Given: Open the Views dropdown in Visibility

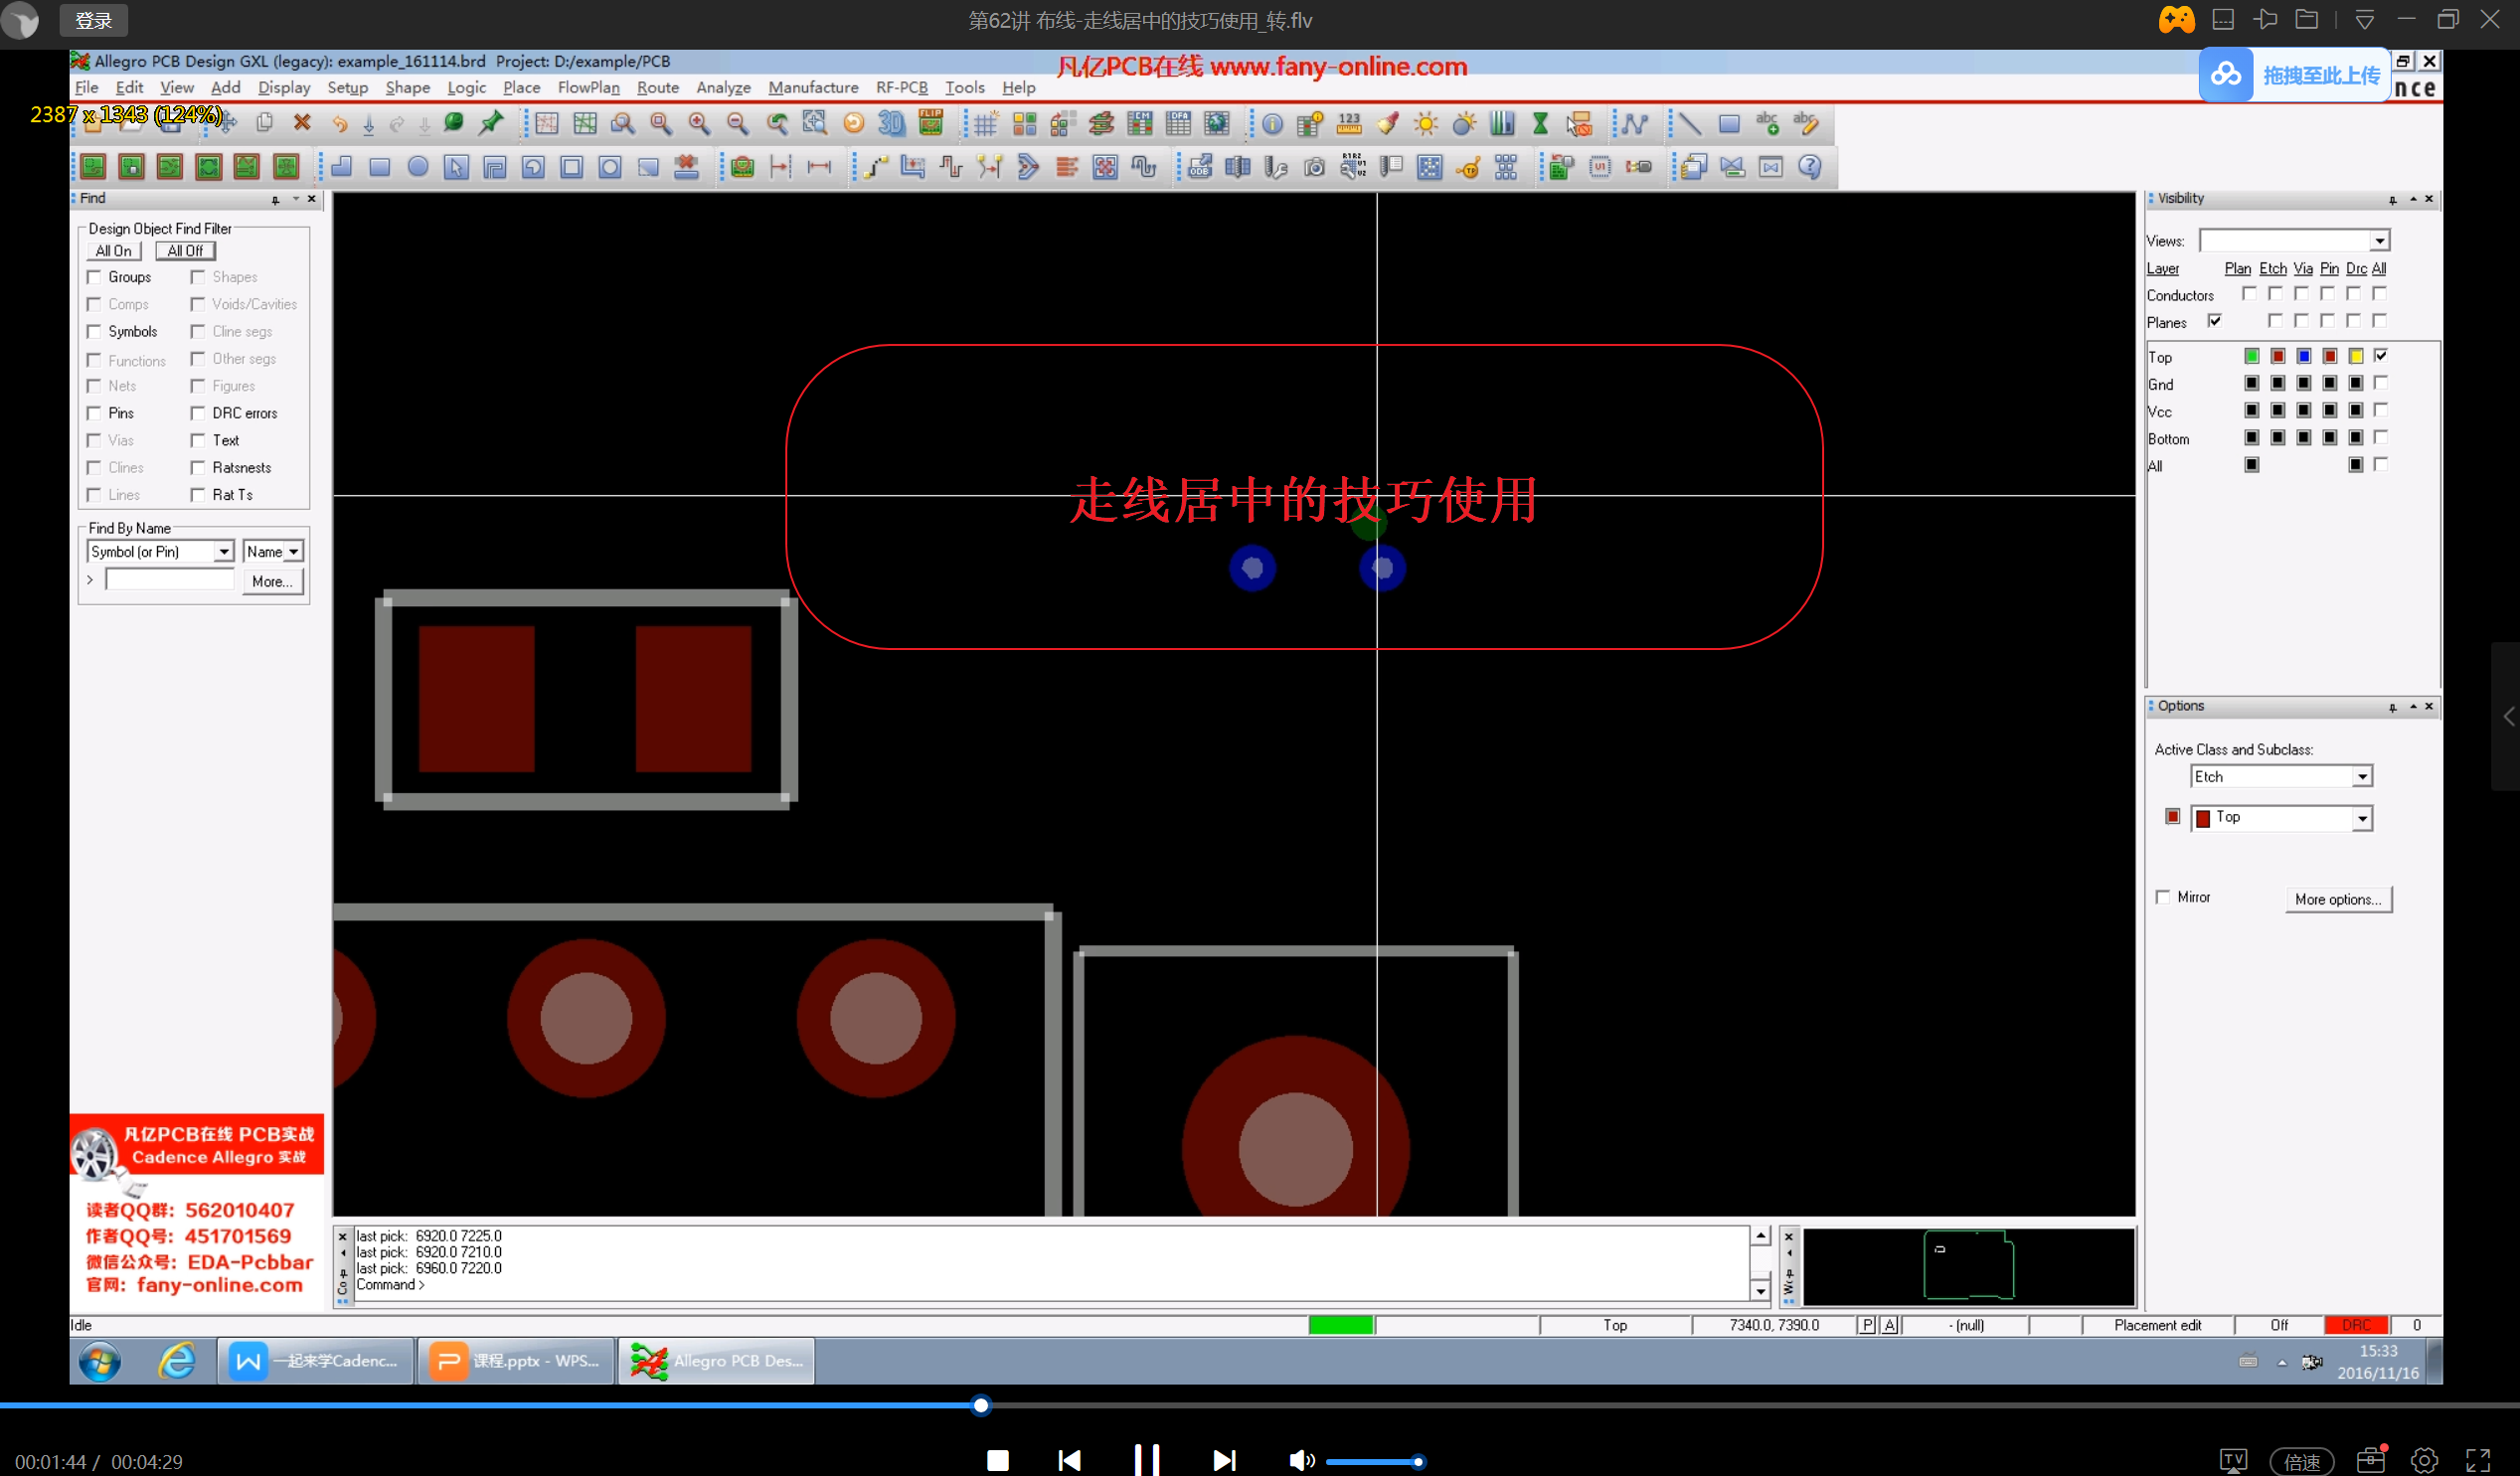Looking at the screenshot, I should point(2380,241).
